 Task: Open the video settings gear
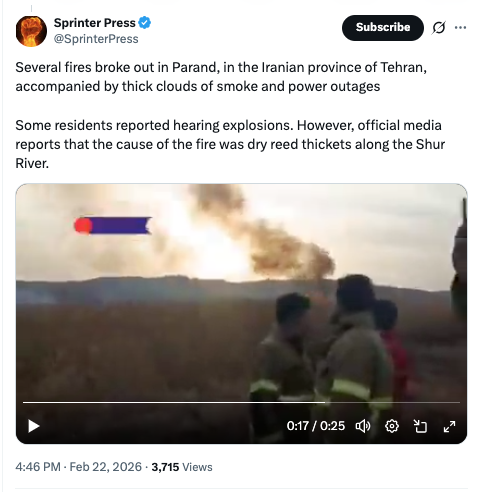(392, 426)
